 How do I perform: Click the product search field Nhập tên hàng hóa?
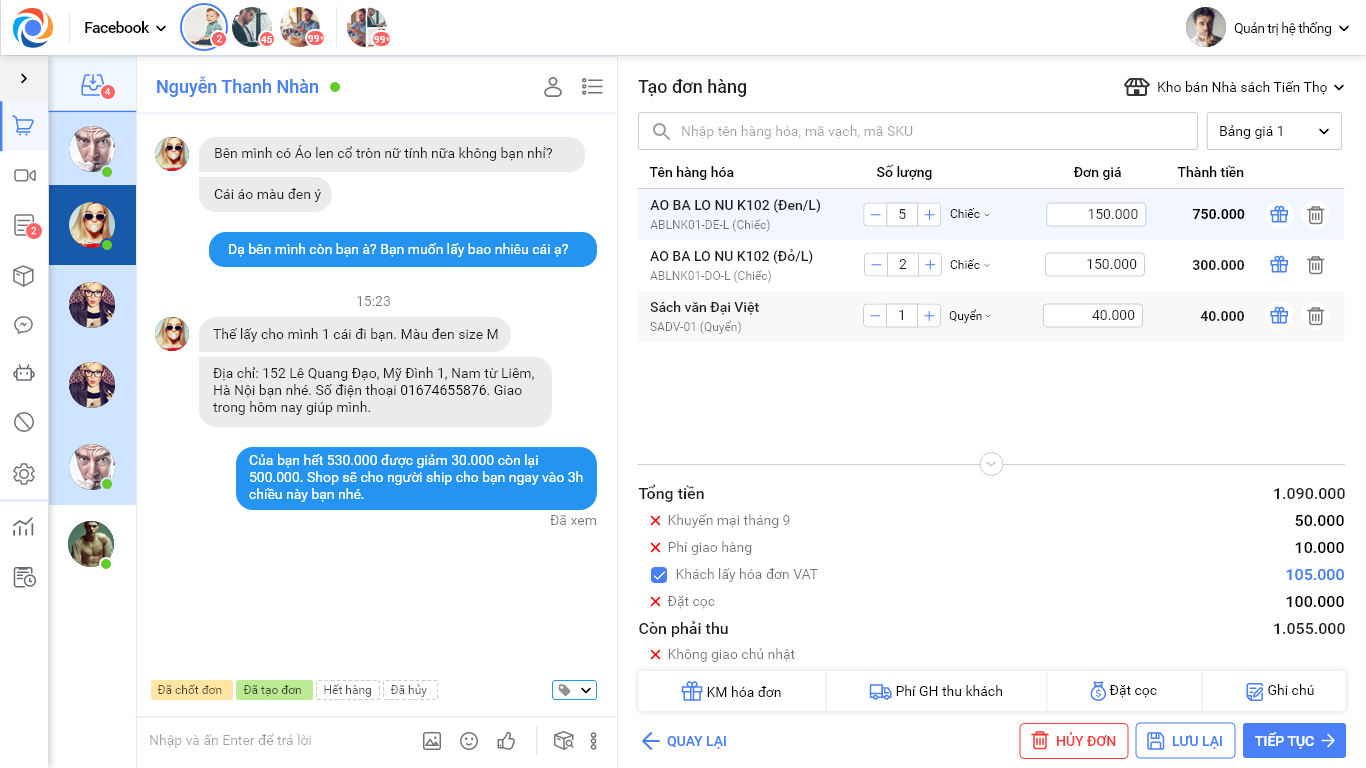pyautogui.click(x=918, y=131)
